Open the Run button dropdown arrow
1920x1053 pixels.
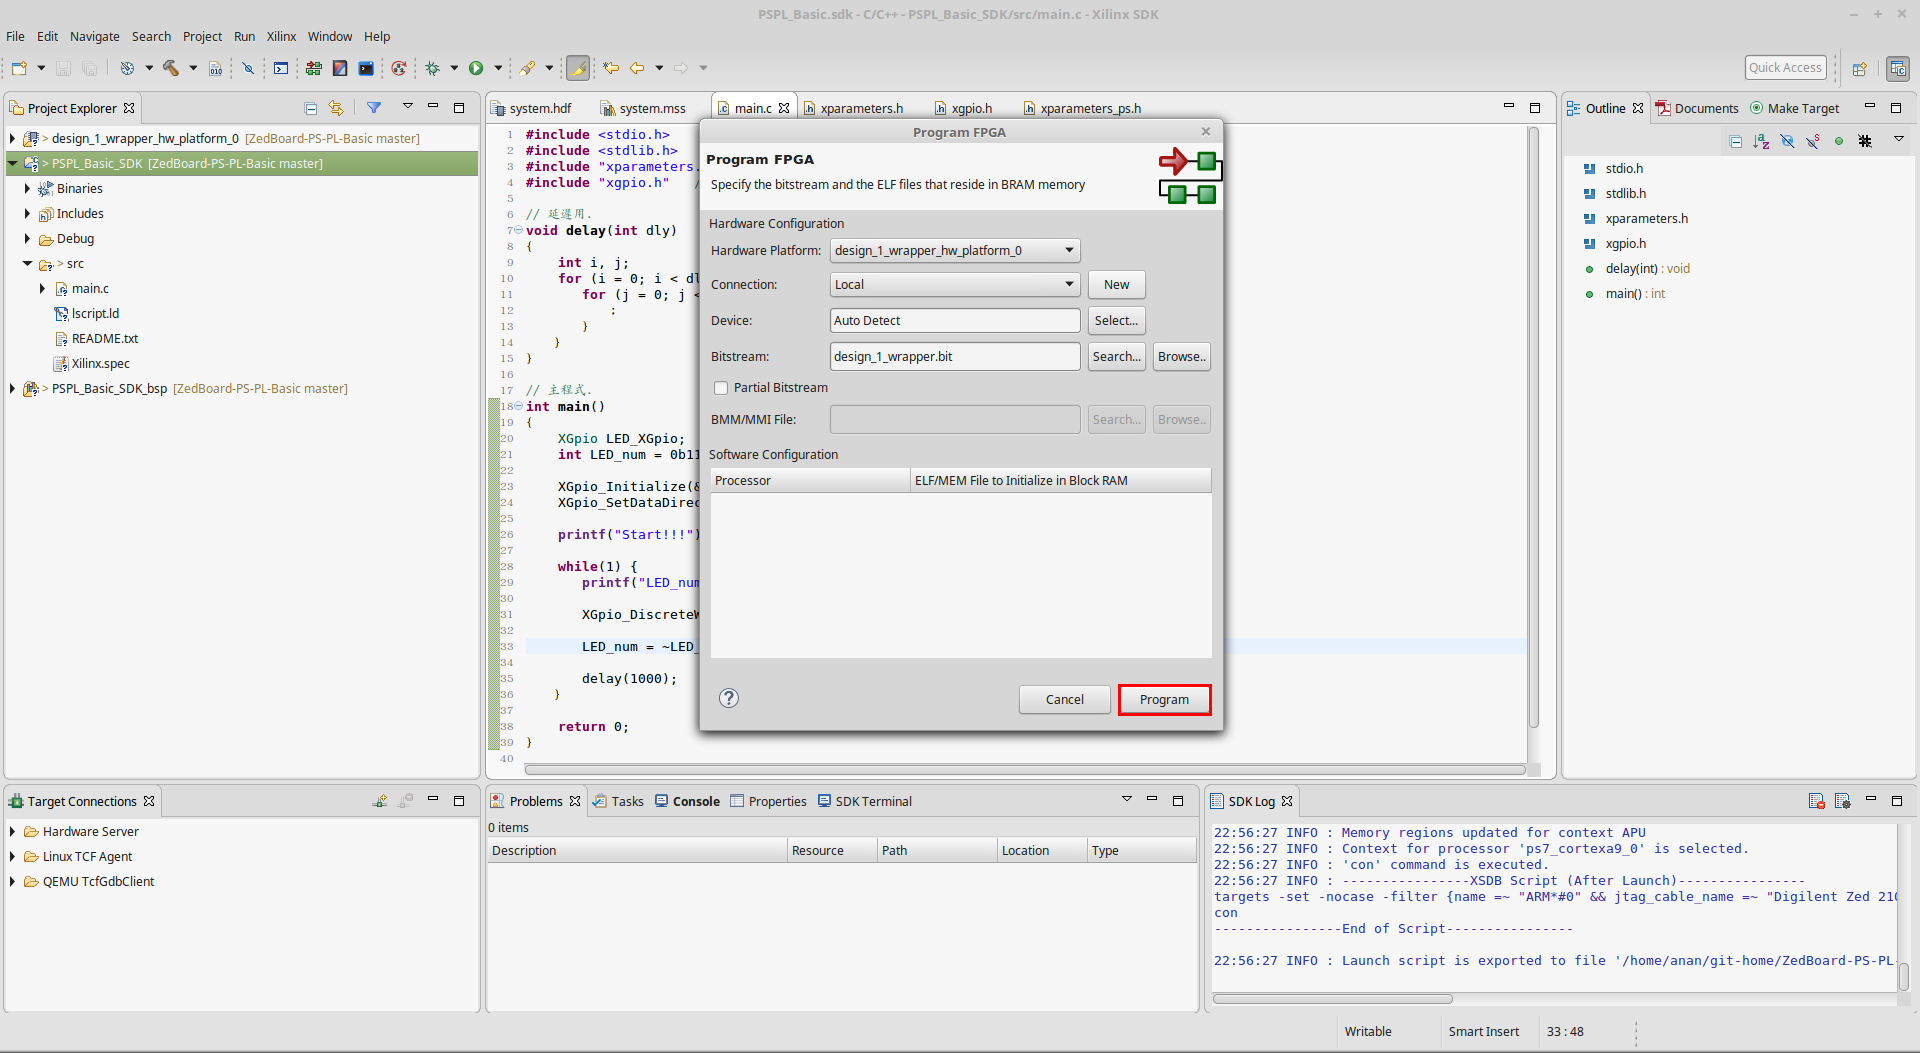pyautogui.click(x=497, y=68)
